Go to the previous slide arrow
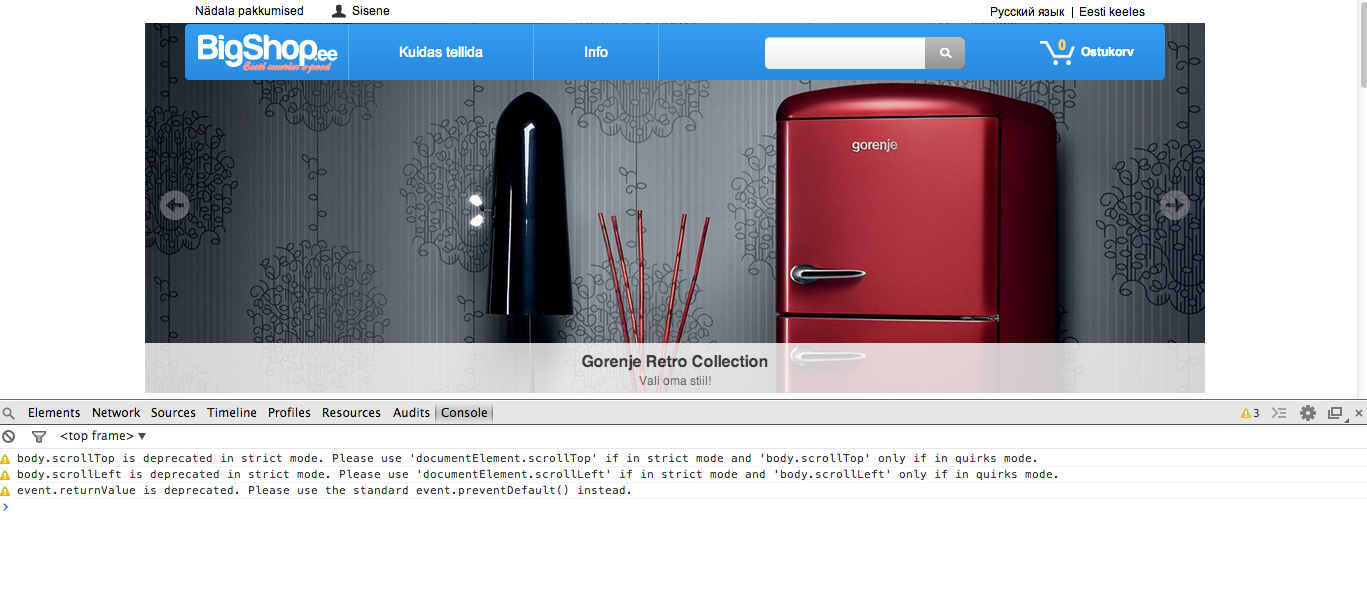 point(175,205)
